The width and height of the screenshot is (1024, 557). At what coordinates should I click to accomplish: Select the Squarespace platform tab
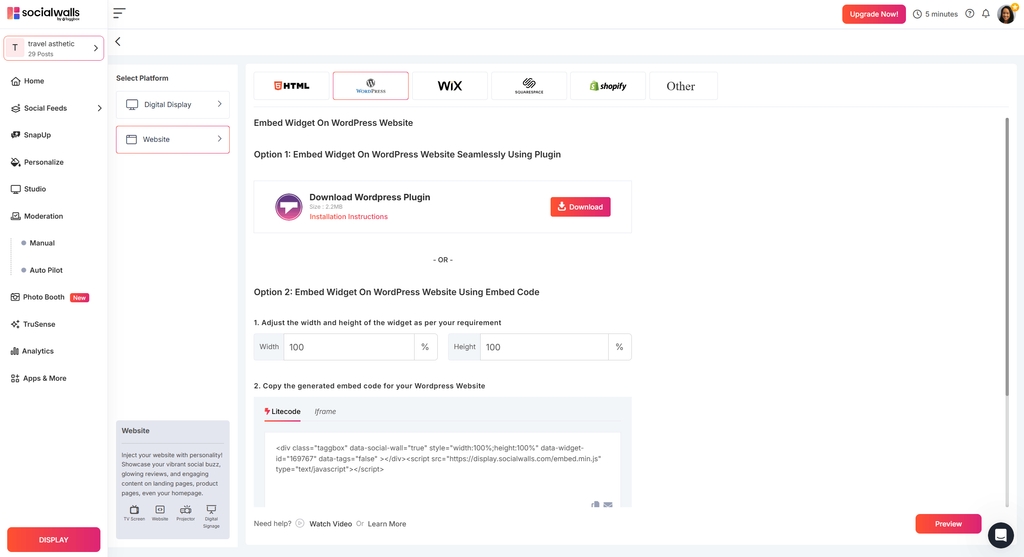(528, 86)
